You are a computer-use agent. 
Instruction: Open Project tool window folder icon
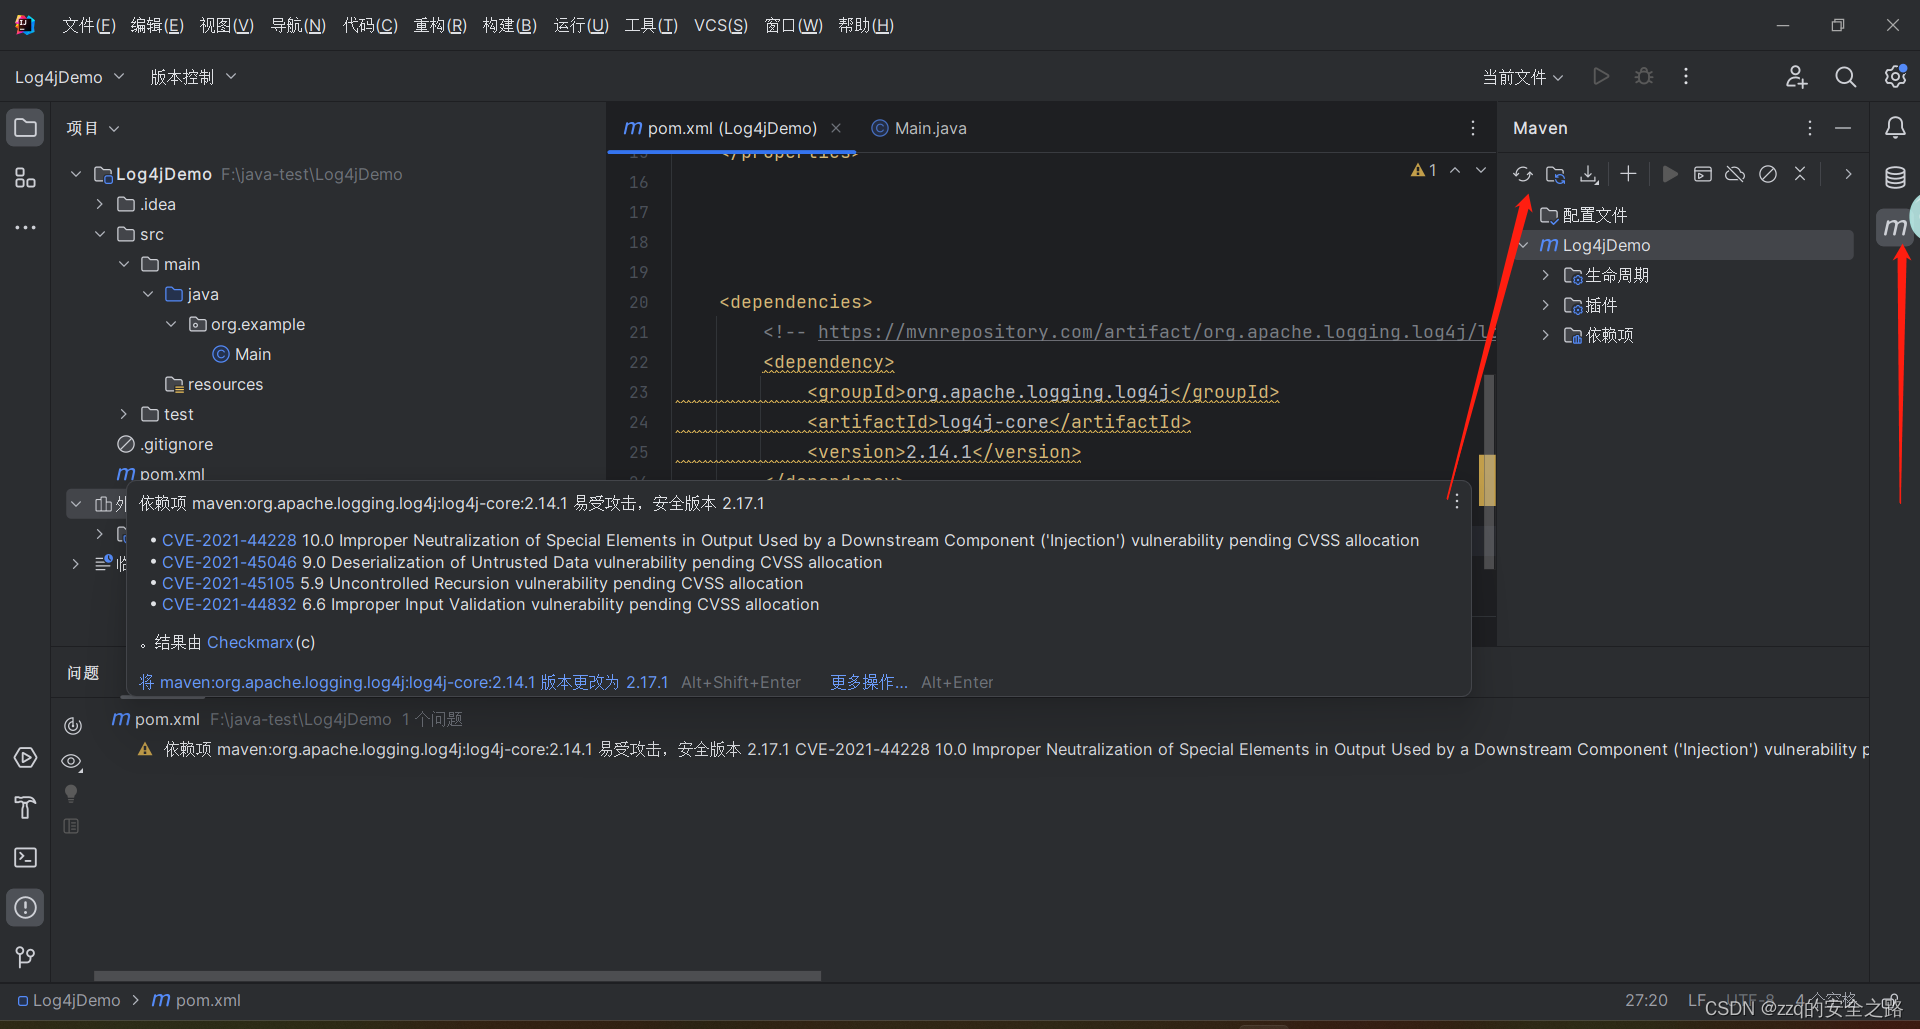[26, 128]
